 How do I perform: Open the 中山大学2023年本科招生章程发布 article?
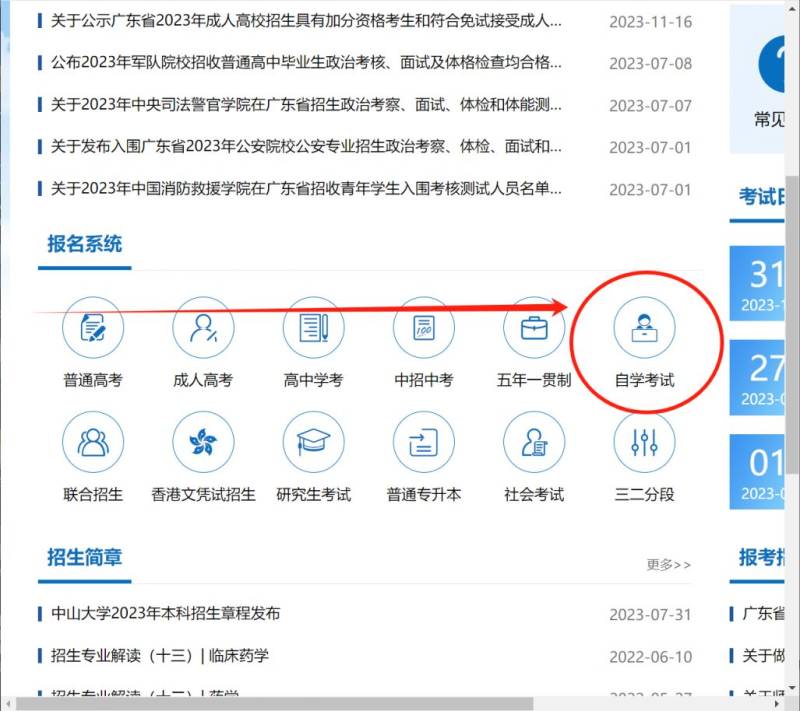[x=166, y=613]
